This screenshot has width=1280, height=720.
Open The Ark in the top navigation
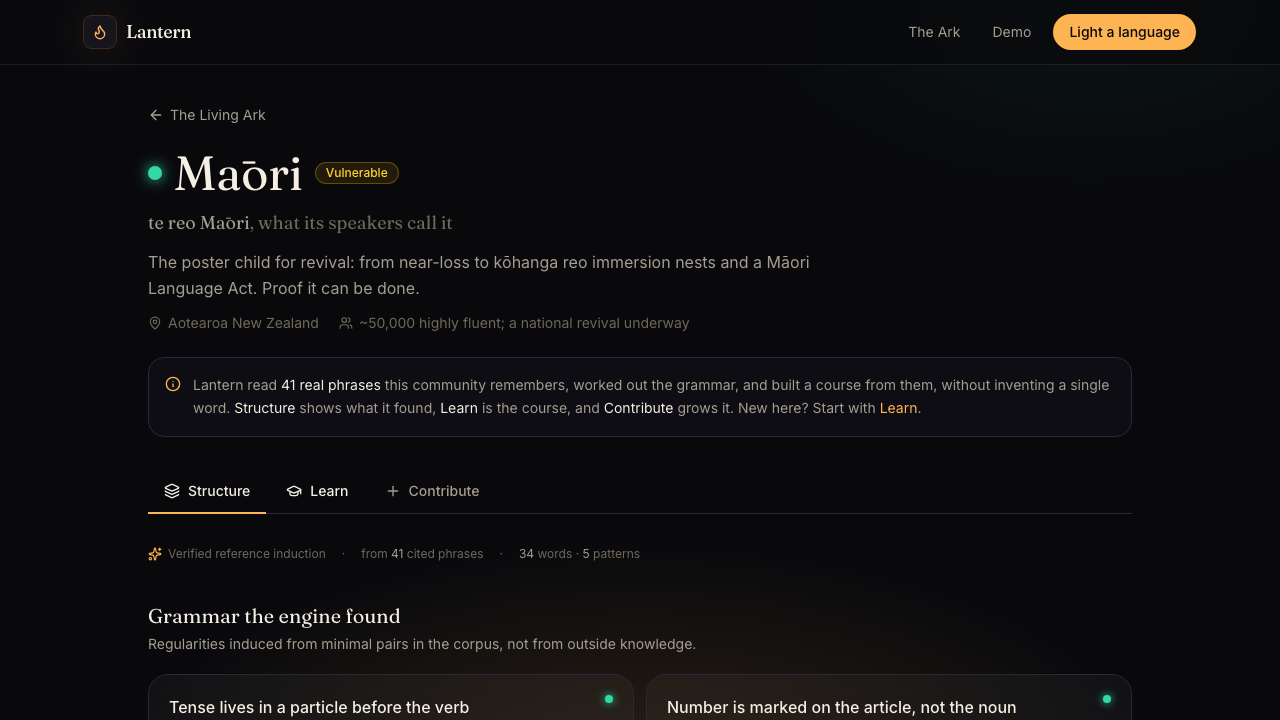(x=934, y=32)
